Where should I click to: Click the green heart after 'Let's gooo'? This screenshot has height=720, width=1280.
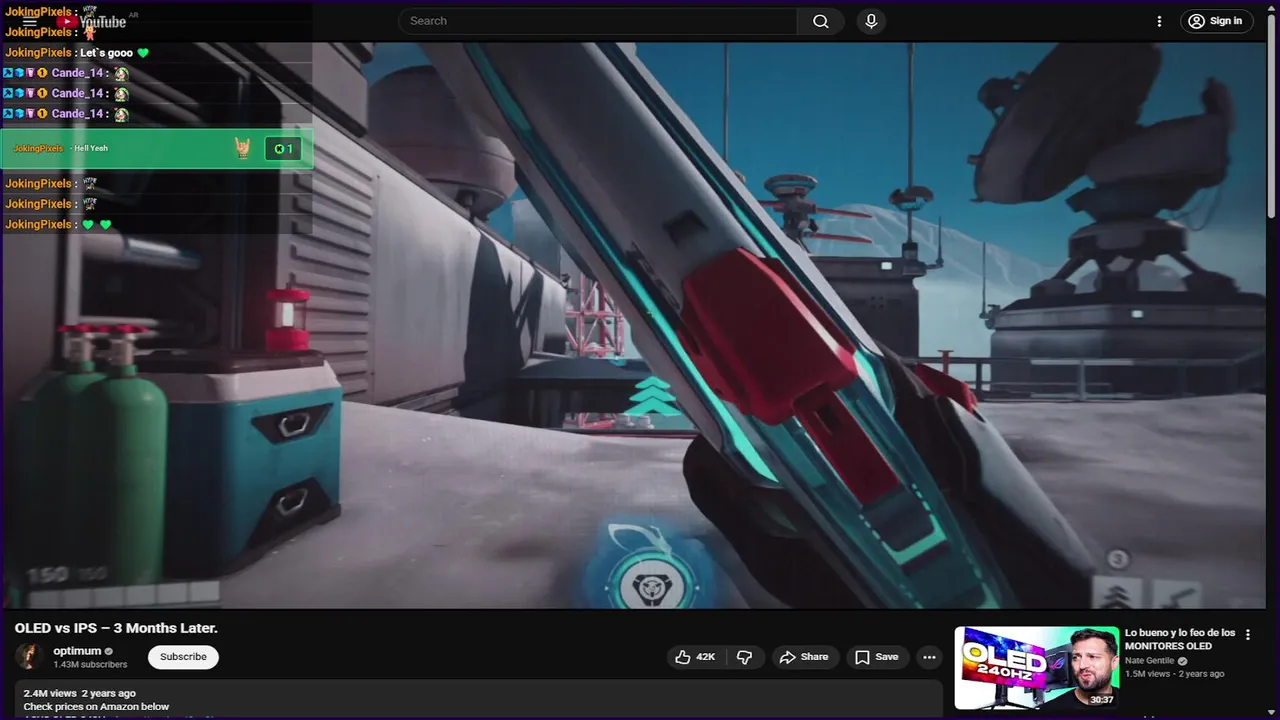(143, 53)
